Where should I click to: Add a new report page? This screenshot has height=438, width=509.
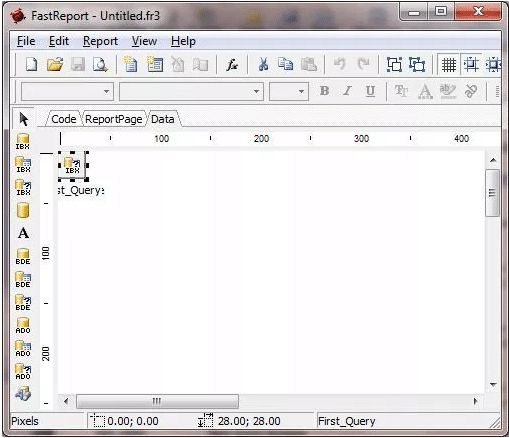pyautogui.click(x=131, y=64)
